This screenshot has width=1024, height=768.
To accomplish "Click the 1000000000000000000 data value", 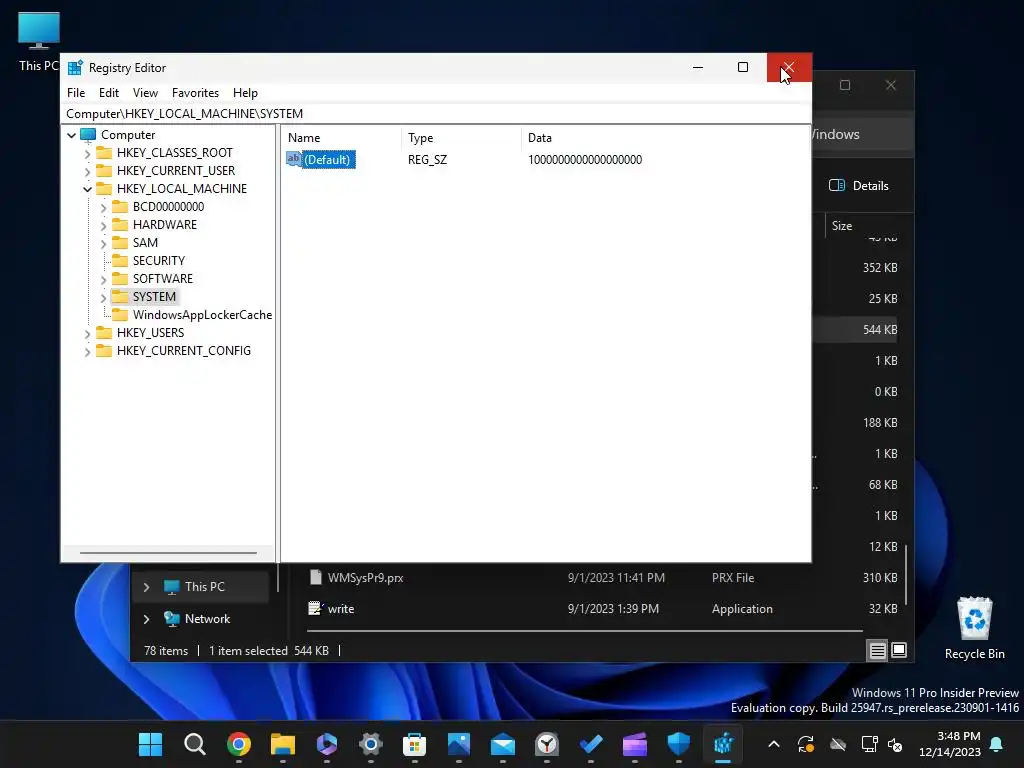I will coord(584,159).
